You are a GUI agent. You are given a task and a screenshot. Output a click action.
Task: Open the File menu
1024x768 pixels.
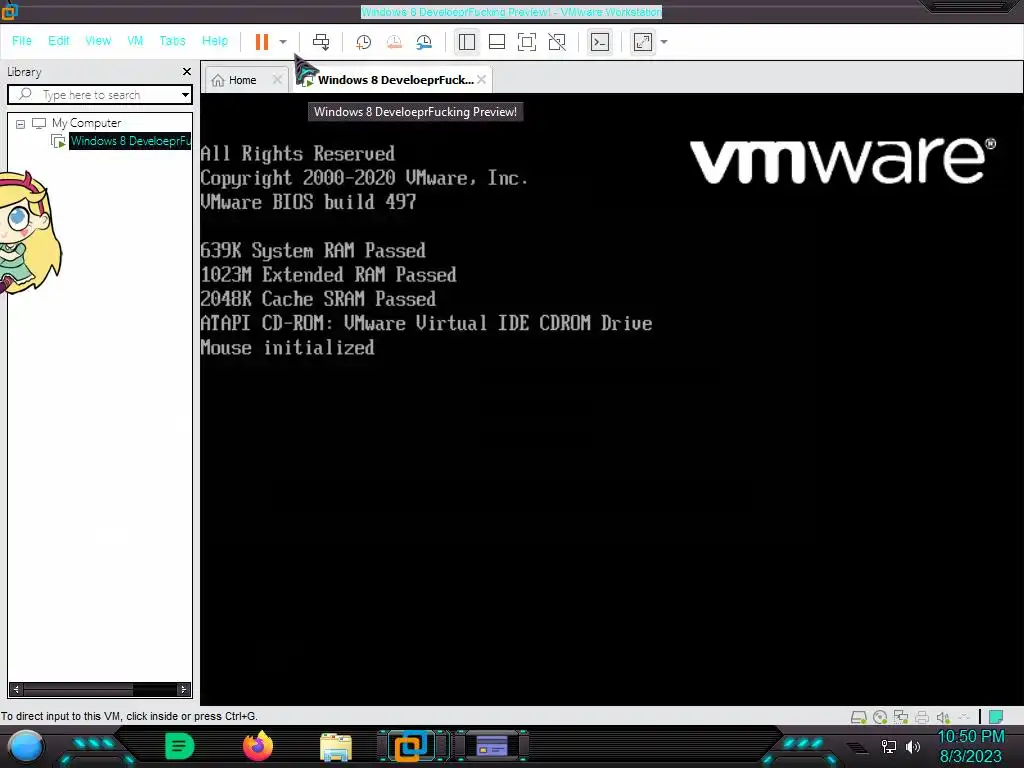[22, 40]
